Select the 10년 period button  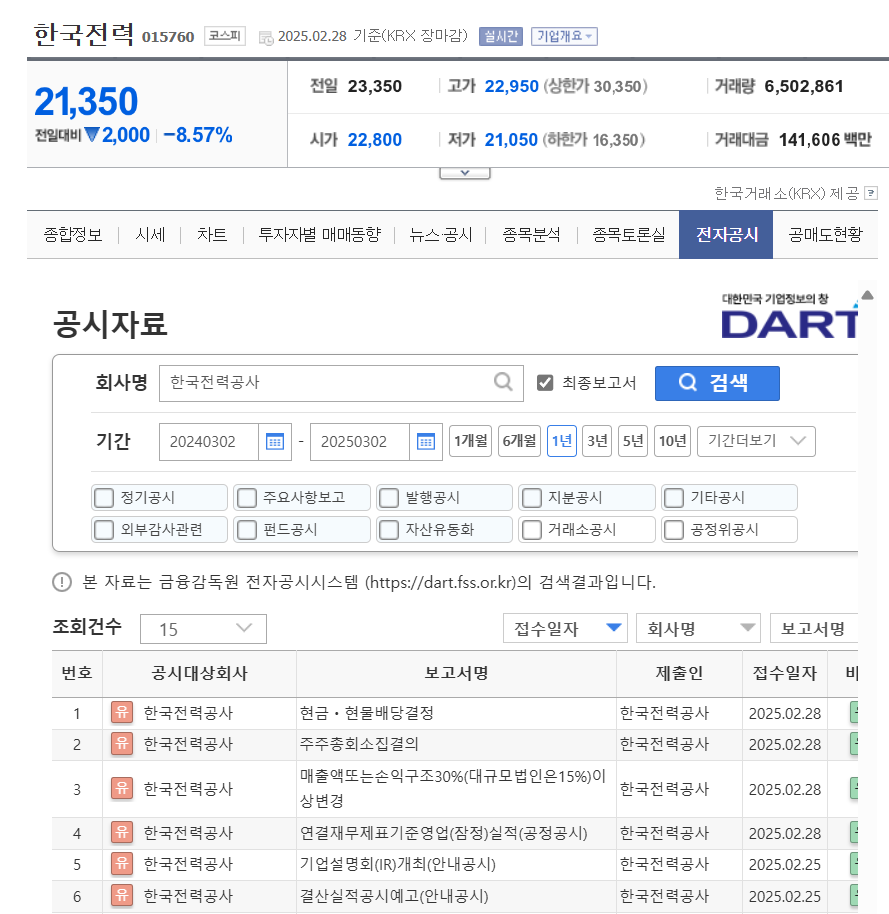[672, 441]
